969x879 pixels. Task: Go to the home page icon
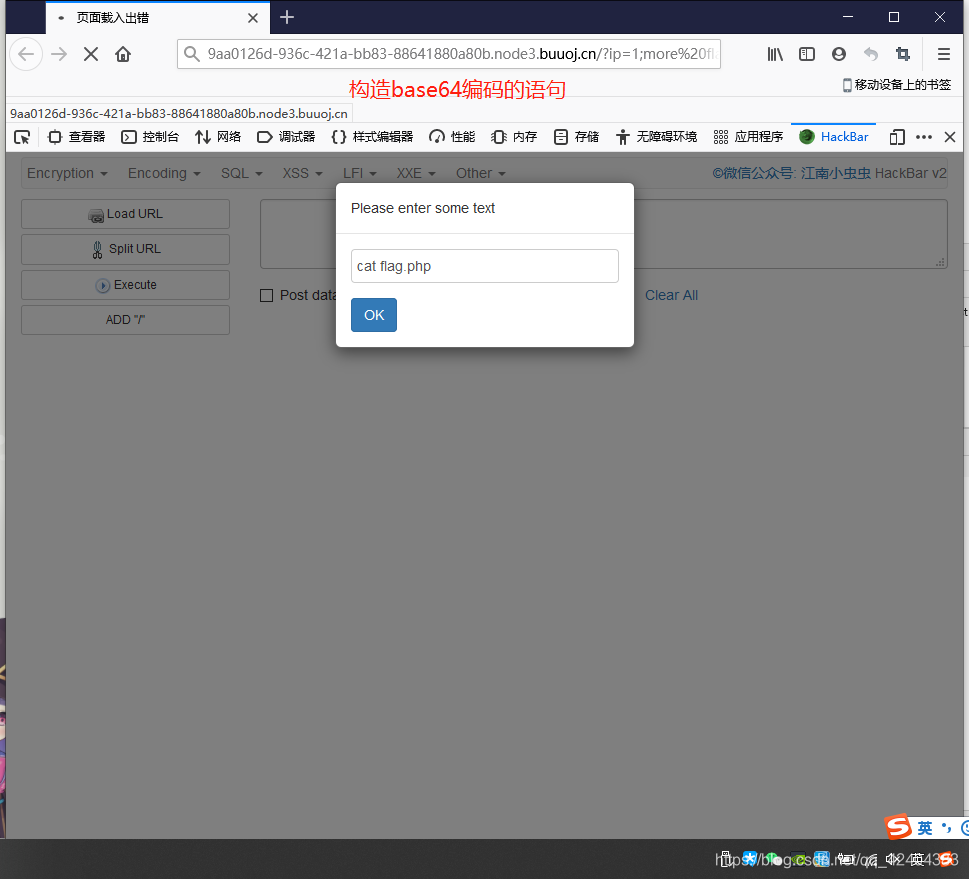point(123,54)
